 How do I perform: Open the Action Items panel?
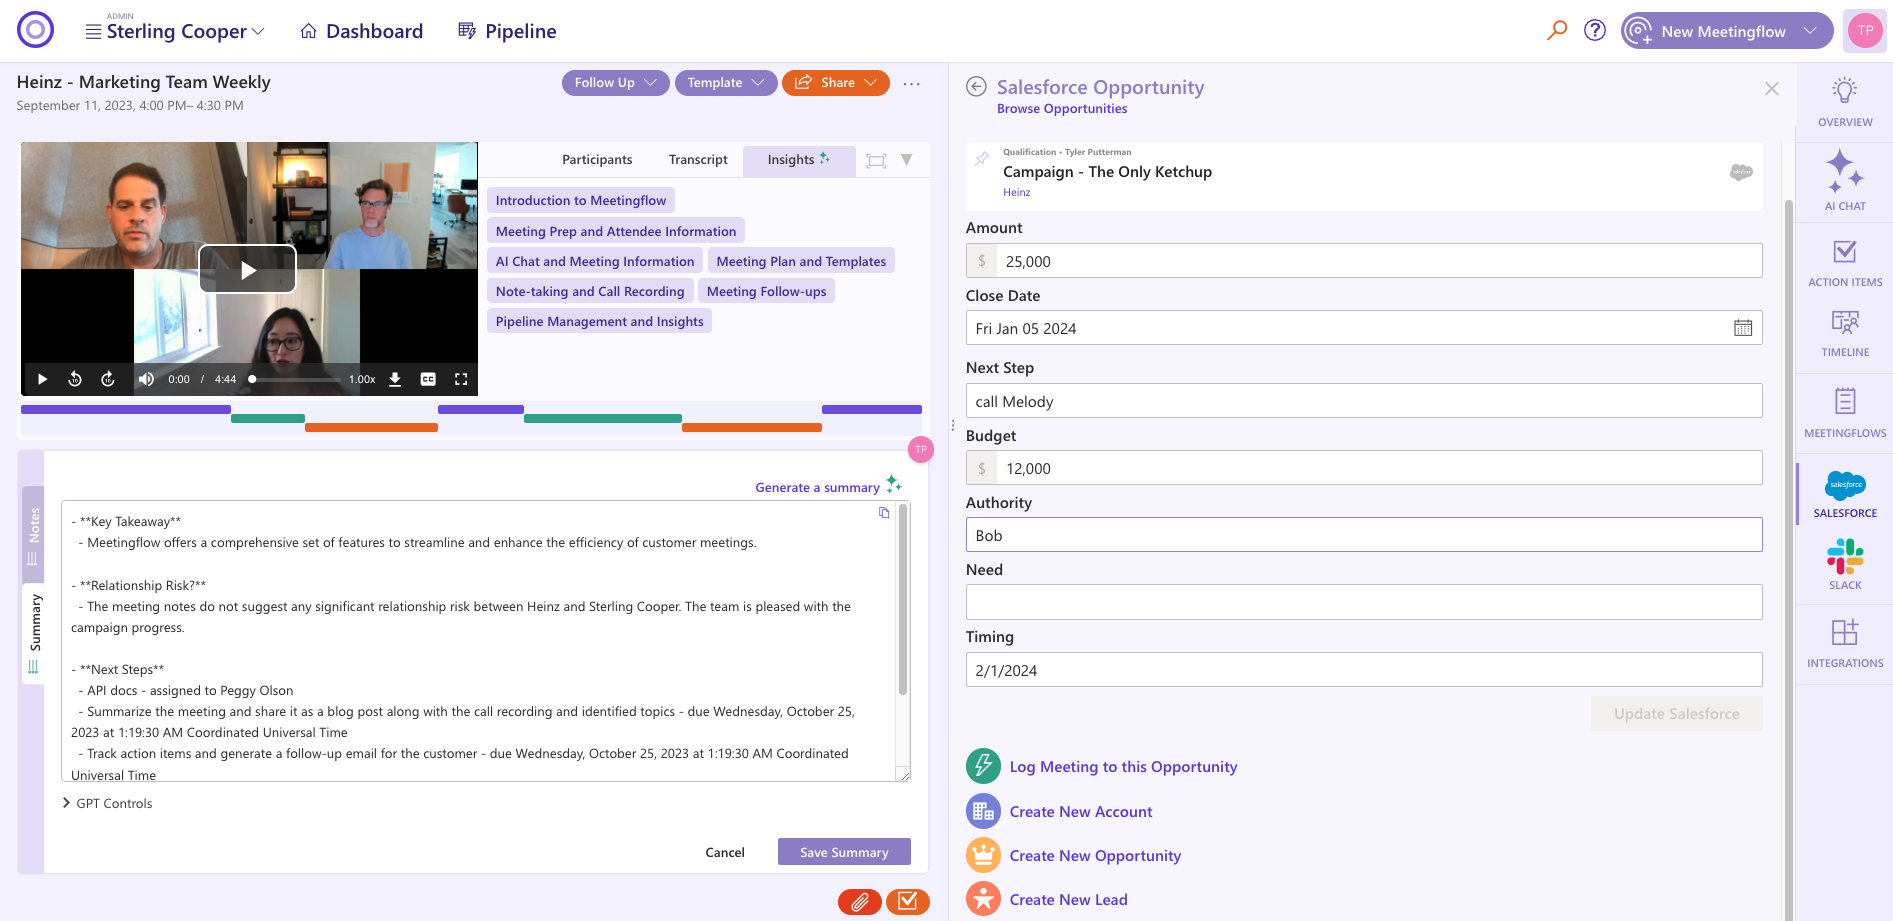pos(1845,263)
